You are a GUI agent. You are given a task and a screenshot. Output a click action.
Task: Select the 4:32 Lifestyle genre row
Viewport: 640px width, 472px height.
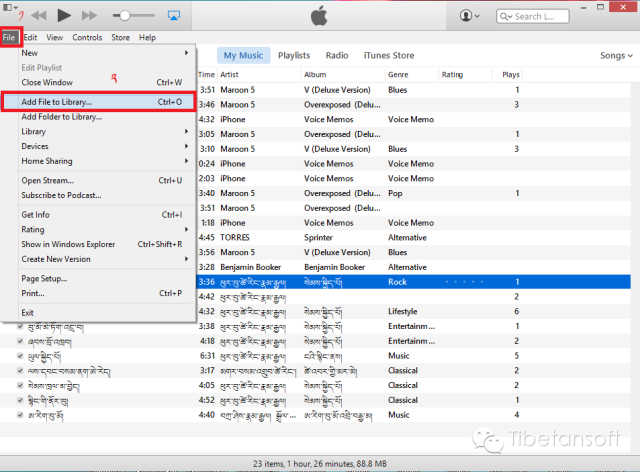(414, 312)
